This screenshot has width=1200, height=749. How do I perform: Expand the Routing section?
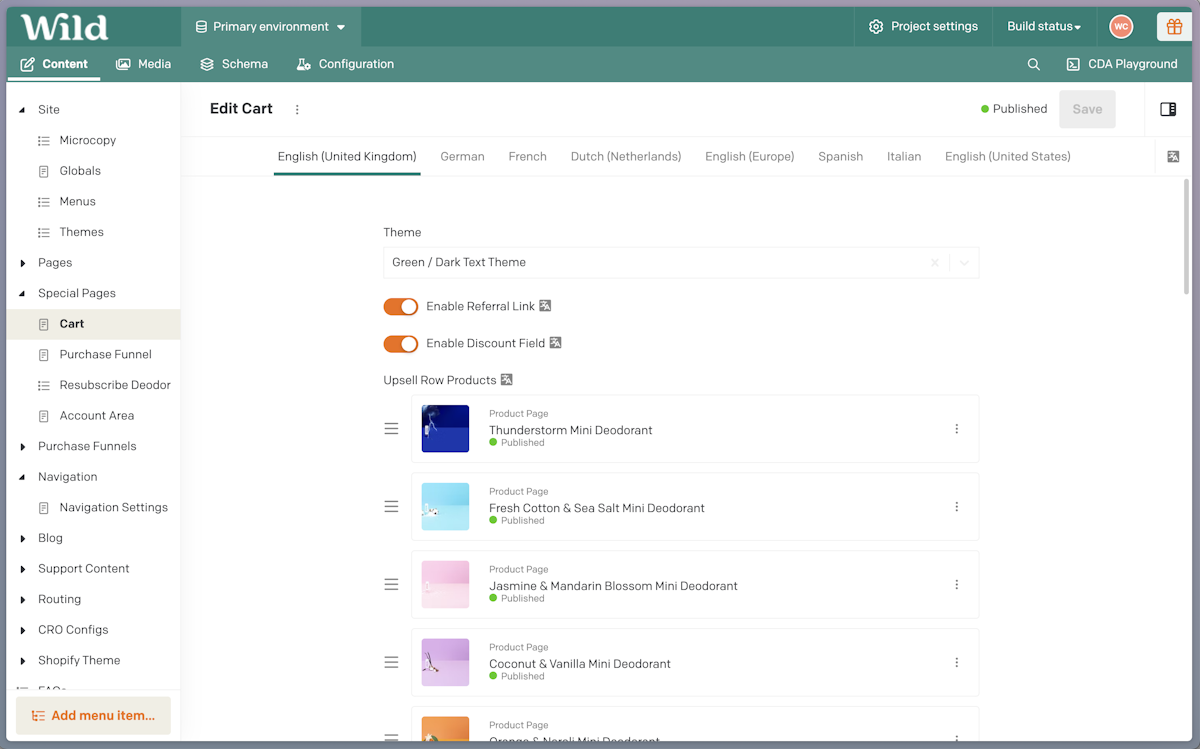click(x=23, y=600)
